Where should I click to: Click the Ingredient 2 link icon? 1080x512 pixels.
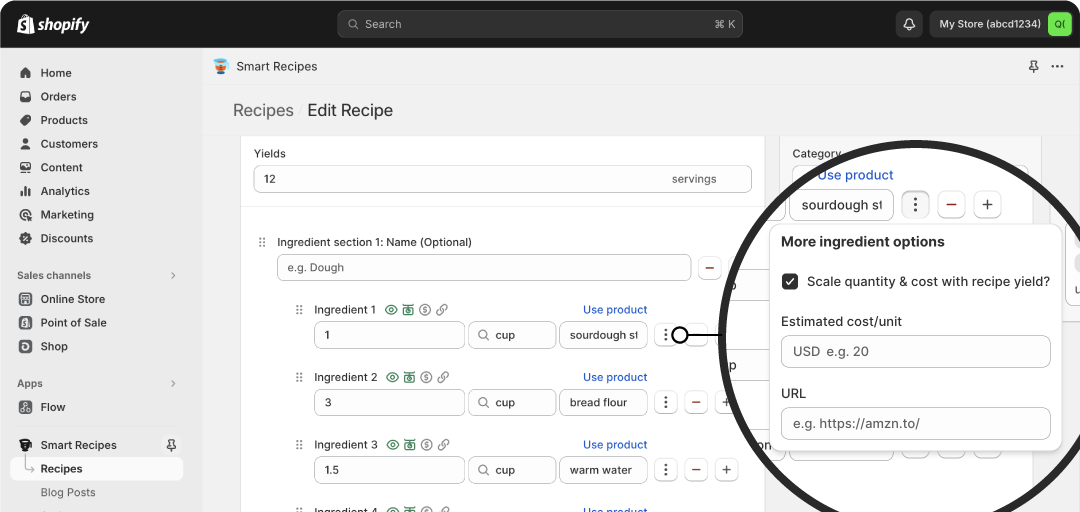444,378
